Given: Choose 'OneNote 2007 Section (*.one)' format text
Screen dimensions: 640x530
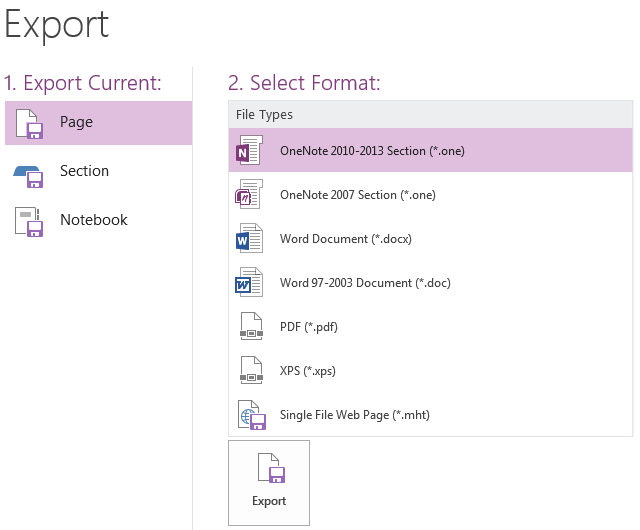Looking at the screenshot, I should [x=358, y=195].
